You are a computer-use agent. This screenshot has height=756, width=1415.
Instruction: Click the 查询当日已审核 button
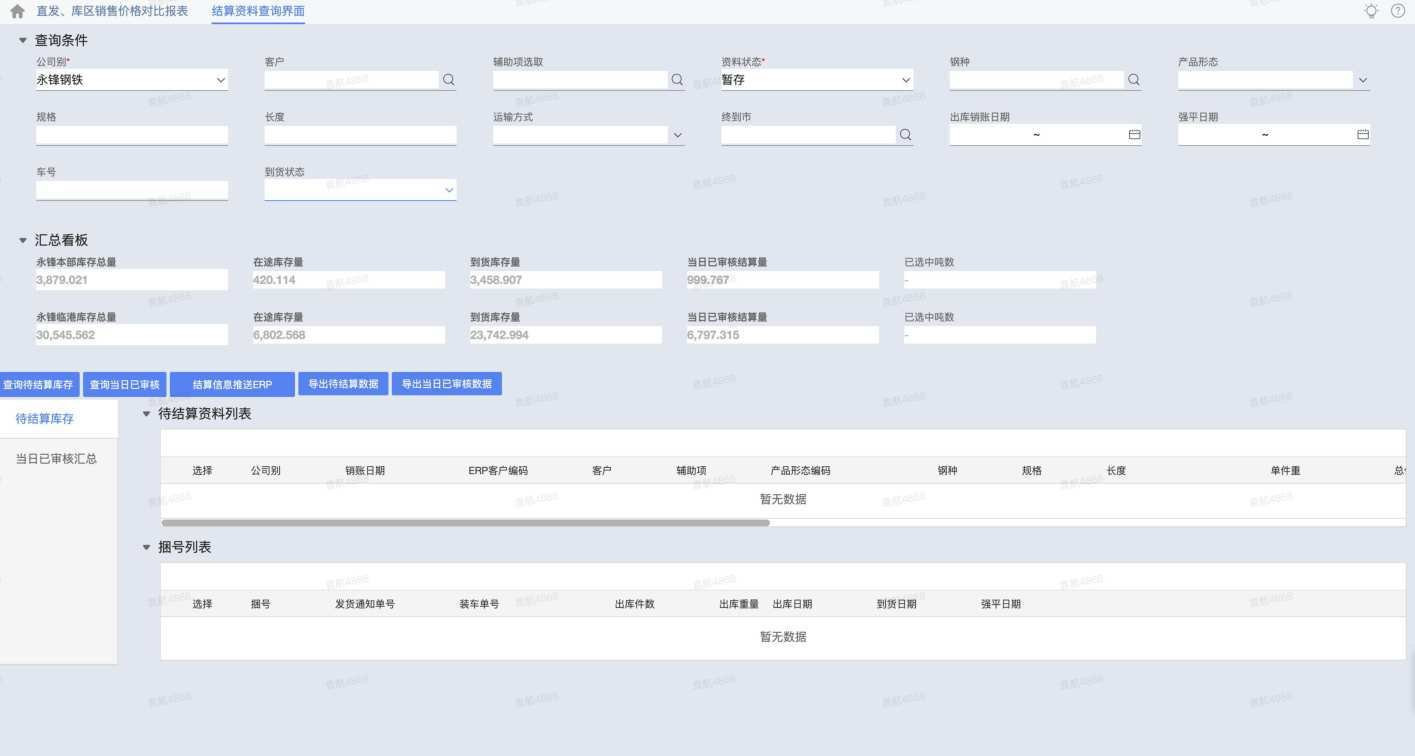tap(124, 384)
